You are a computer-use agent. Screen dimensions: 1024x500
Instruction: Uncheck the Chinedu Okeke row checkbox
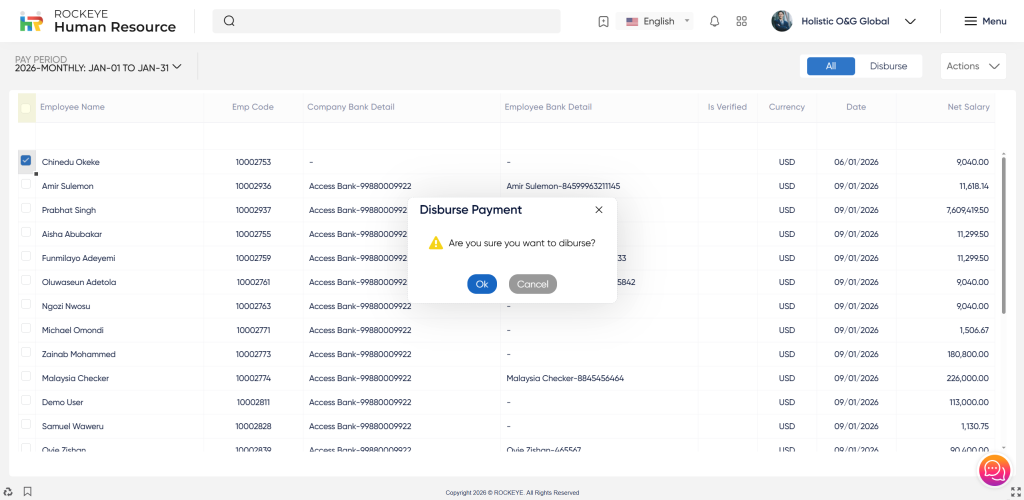pyautogui.click(x=26, y=161)
